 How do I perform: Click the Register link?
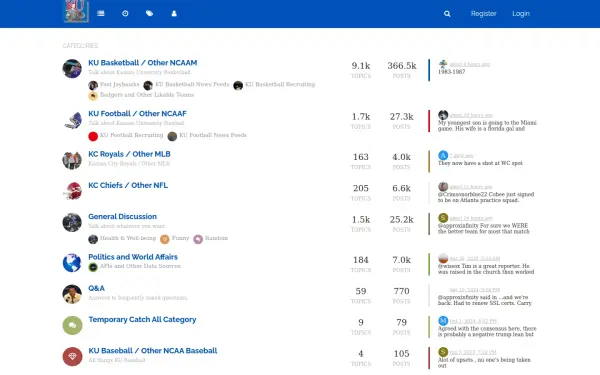[483, 13]
